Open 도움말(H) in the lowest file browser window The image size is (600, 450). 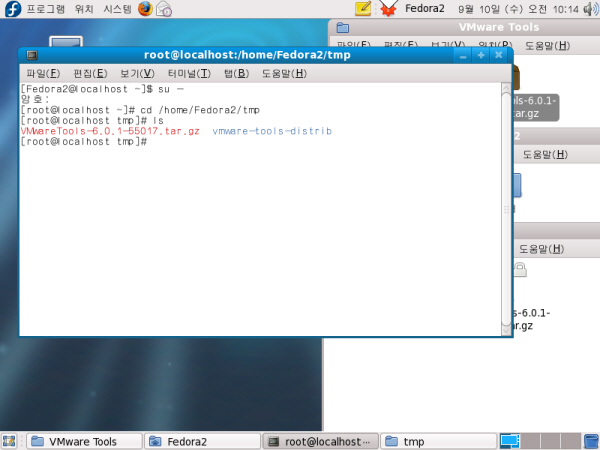pos(541,249)
